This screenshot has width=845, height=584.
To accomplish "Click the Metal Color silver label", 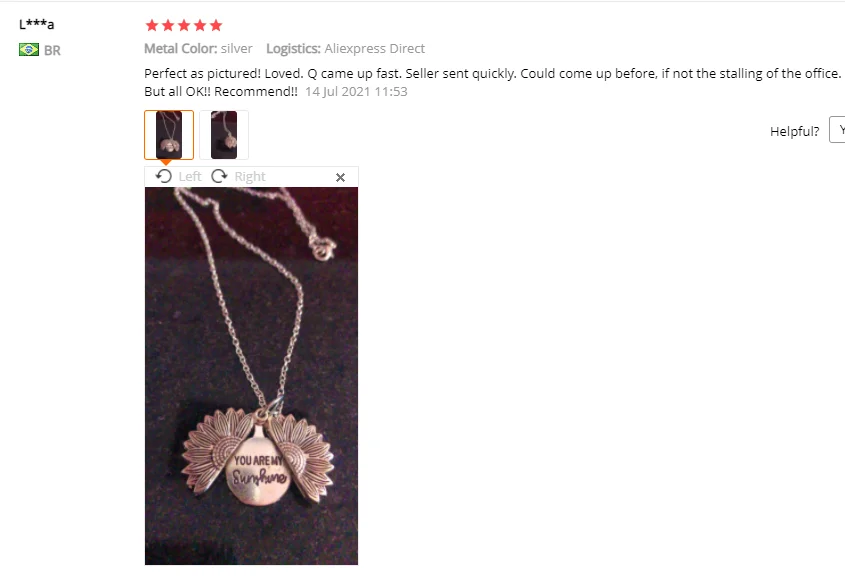I will (198, 48).
